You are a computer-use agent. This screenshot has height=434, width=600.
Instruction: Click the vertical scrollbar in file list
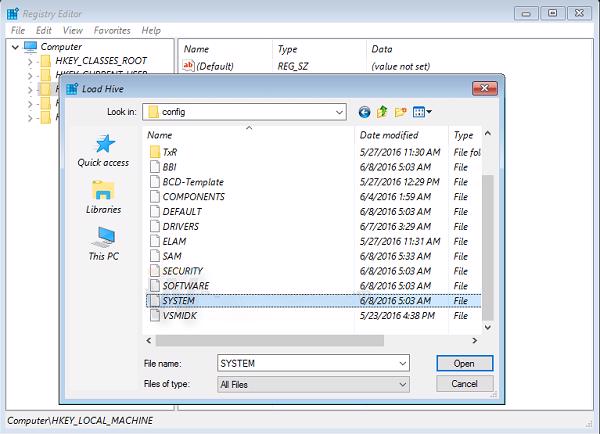coord(488,248)
